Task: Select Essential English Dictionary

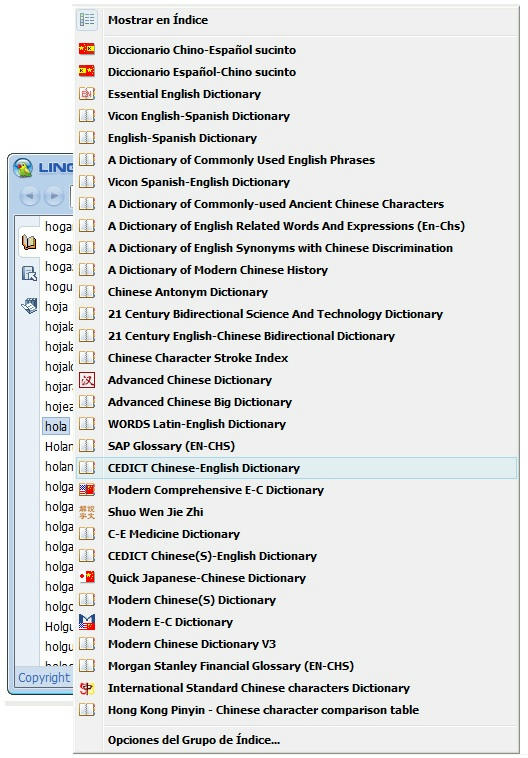Action: 296,94
